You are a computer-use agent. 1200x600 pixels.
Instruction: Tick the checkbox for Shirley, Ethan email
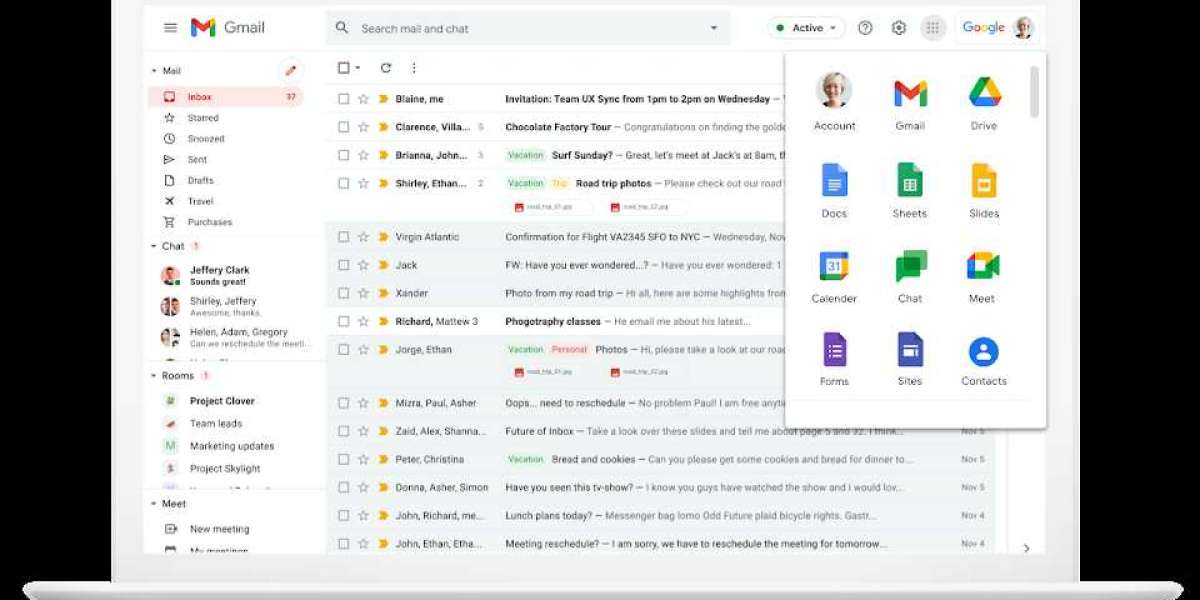tap(343, 183)
